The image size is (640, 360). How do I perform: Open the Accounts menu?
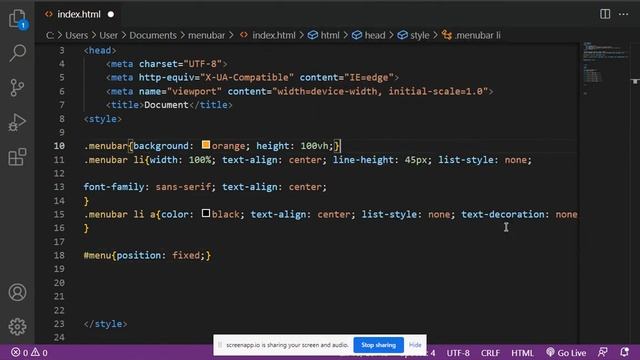(x=17, y=292)
